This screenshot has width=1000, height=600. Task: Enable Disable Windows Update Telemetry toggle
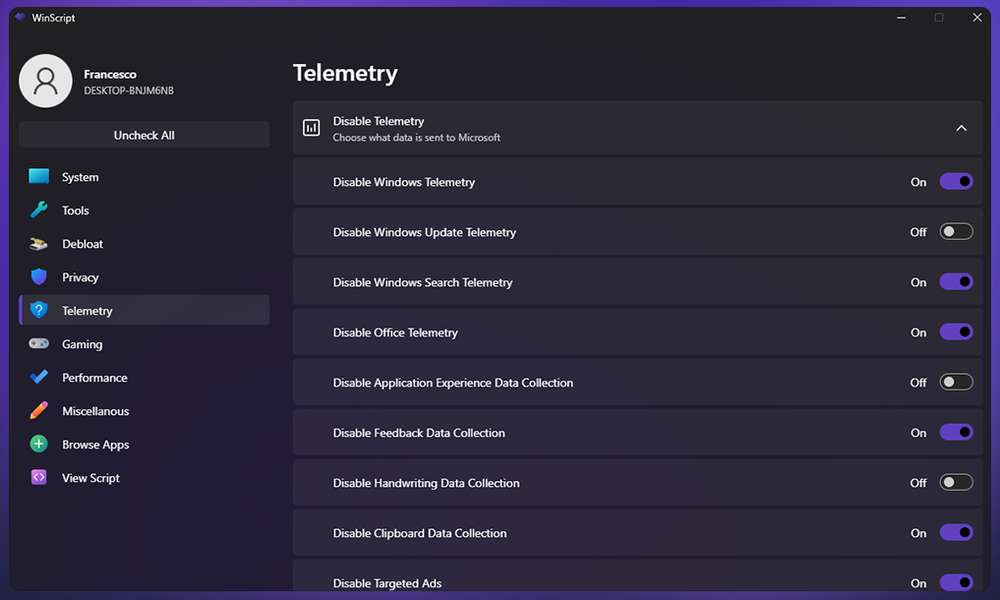pyautogui.click(x=956, y=231)
